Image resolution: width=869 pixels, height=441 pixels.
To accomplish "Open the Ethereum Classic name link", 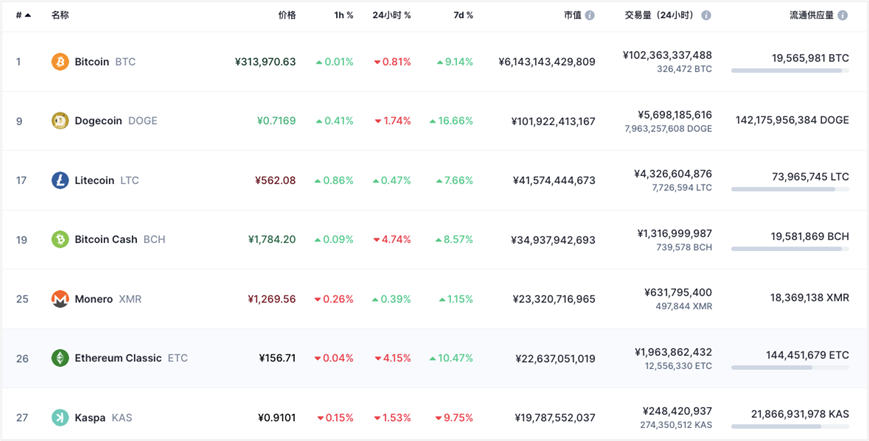I will (x=117, y=358).
